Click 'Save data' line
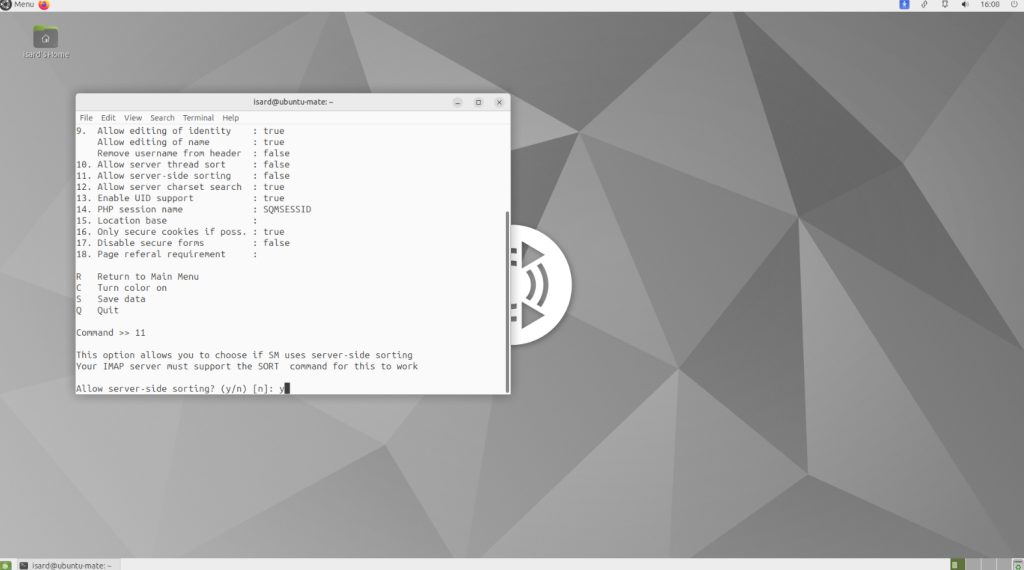 (111, 299)
